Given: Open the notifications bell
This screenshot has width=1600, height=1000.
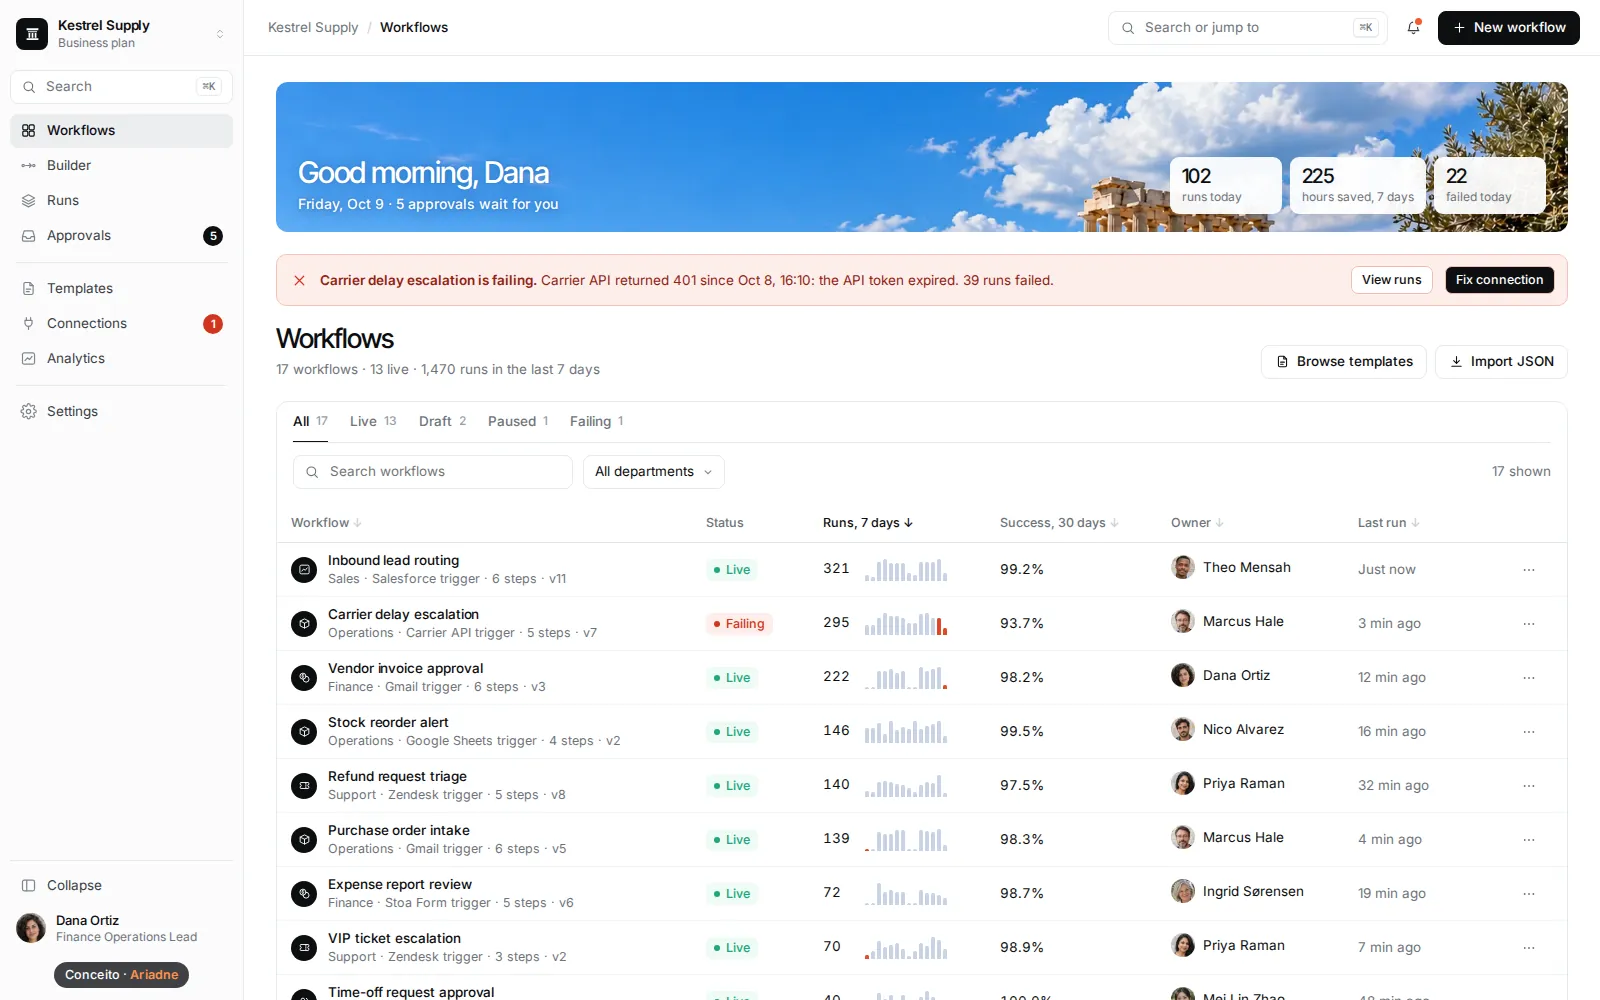Looking at the screenshot, I should [x=1413, y=28].
